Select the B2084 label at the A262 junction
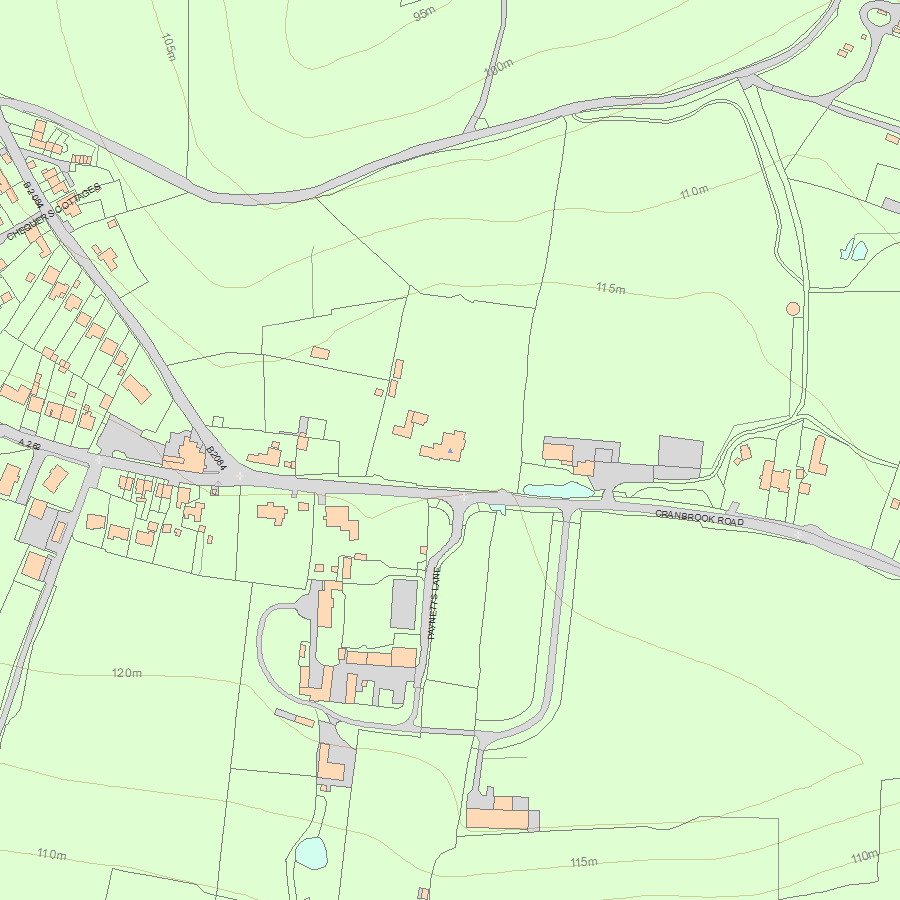Image resolution: width=900 pixels, height=900 pixels. (x=216, y=458)
